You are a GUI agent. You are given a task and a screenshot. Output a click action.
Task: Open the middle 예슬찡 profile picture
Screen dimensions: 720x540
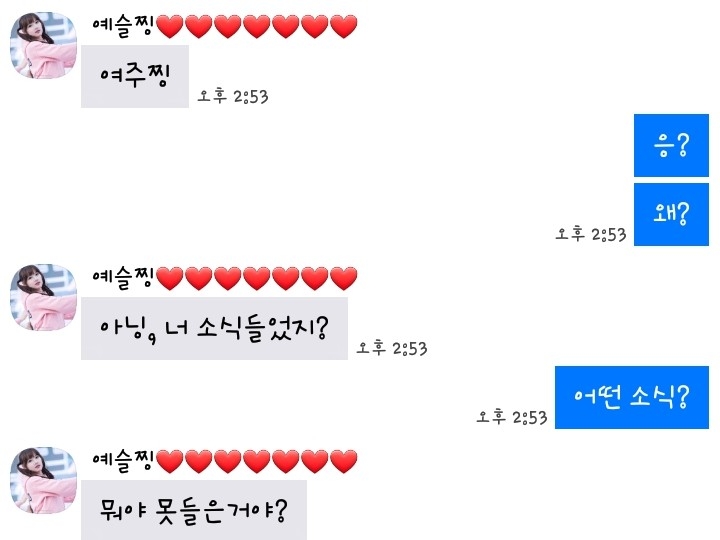coord(44,297)
